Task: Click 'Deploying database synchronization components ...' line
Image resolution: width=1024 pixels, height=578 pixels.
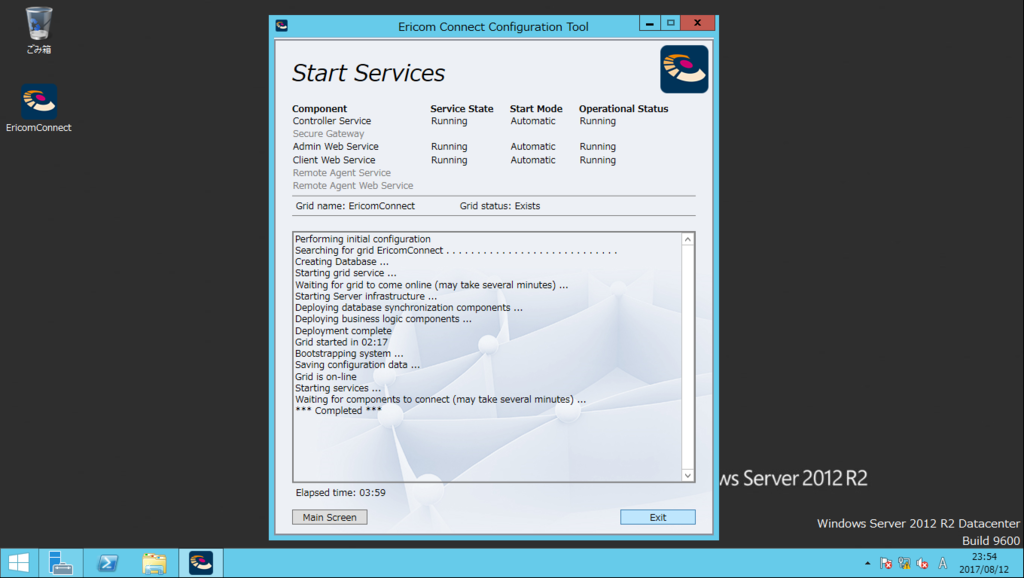Action: tap(409, 308)
